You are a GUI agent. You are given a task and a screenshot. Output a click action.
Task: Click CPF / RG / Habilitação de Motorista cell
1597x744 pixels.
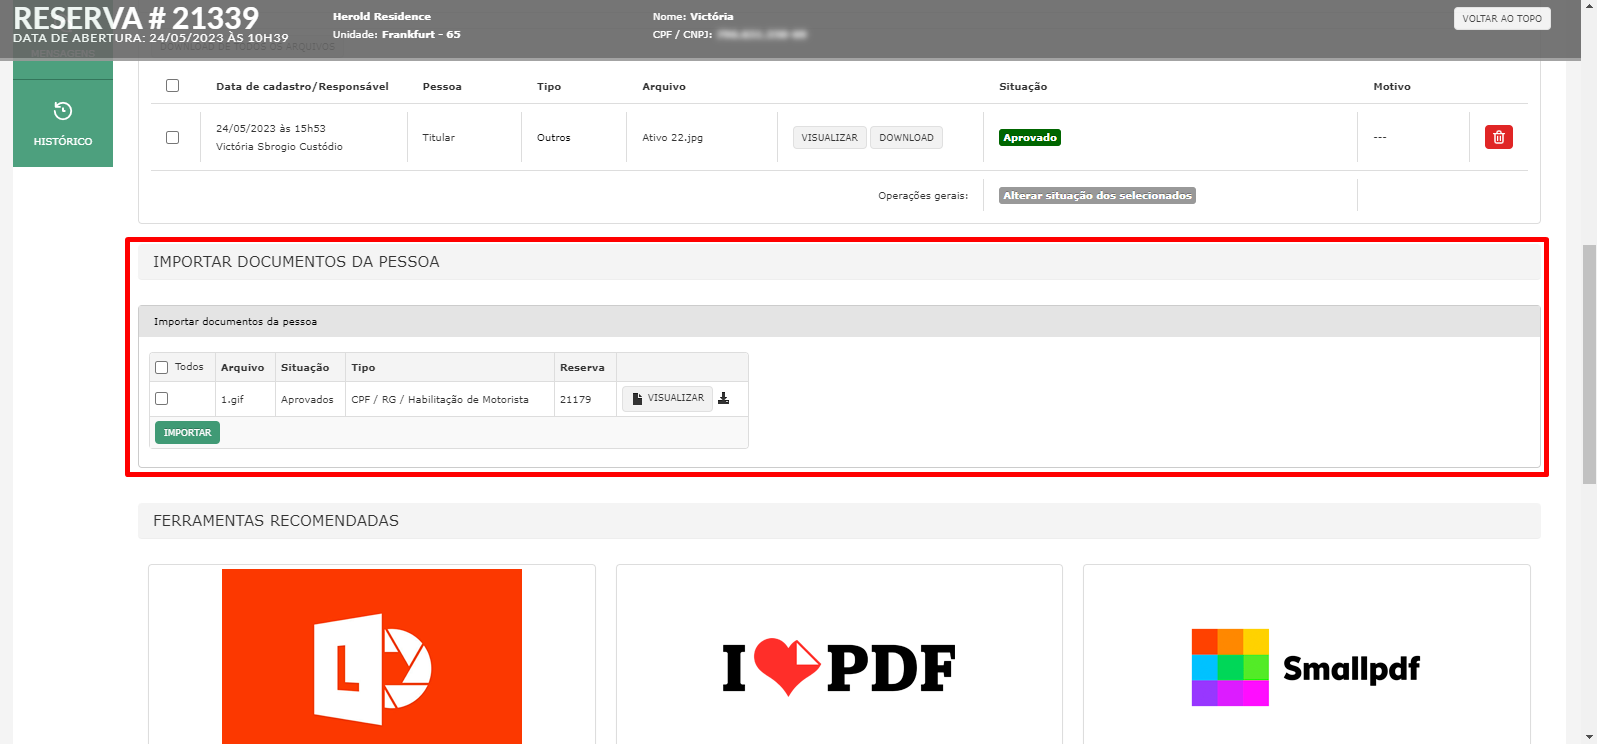[440, 399]
